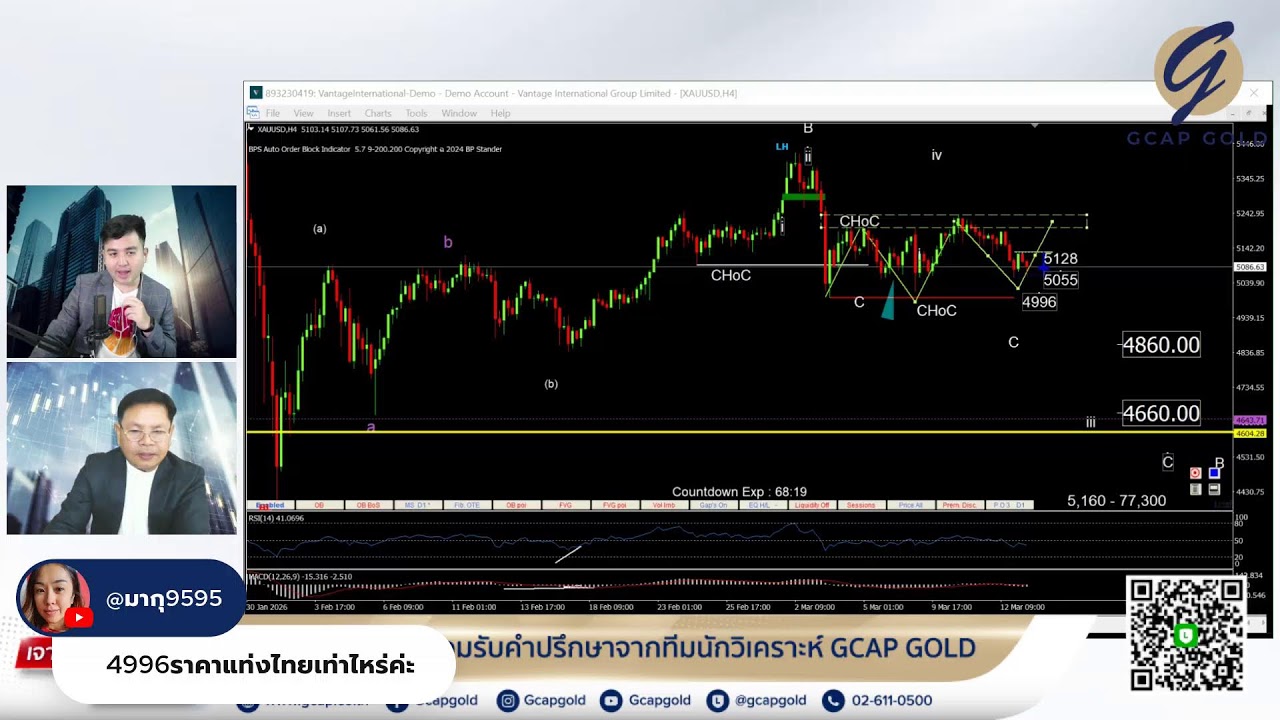Click the MetaTrader chart icon beside File

point(253,113)
